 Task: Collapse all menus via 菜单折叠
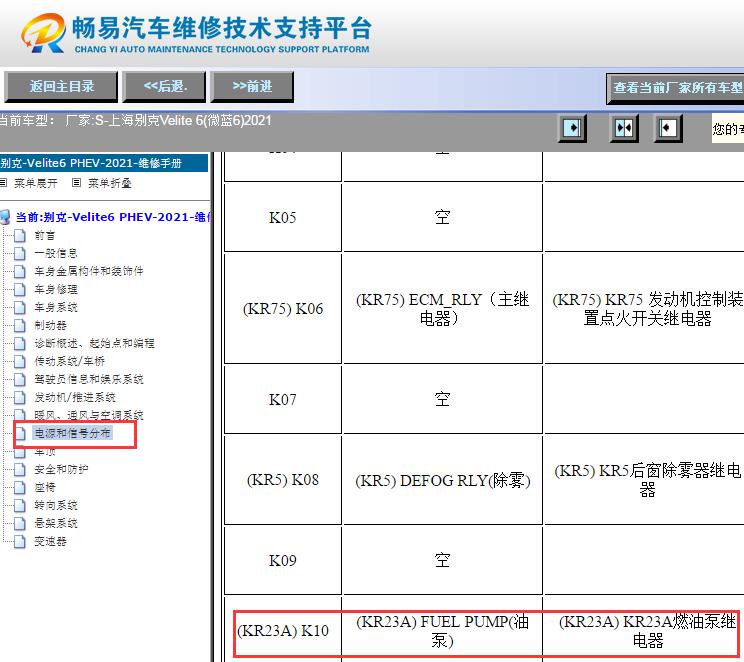point(110,183)
